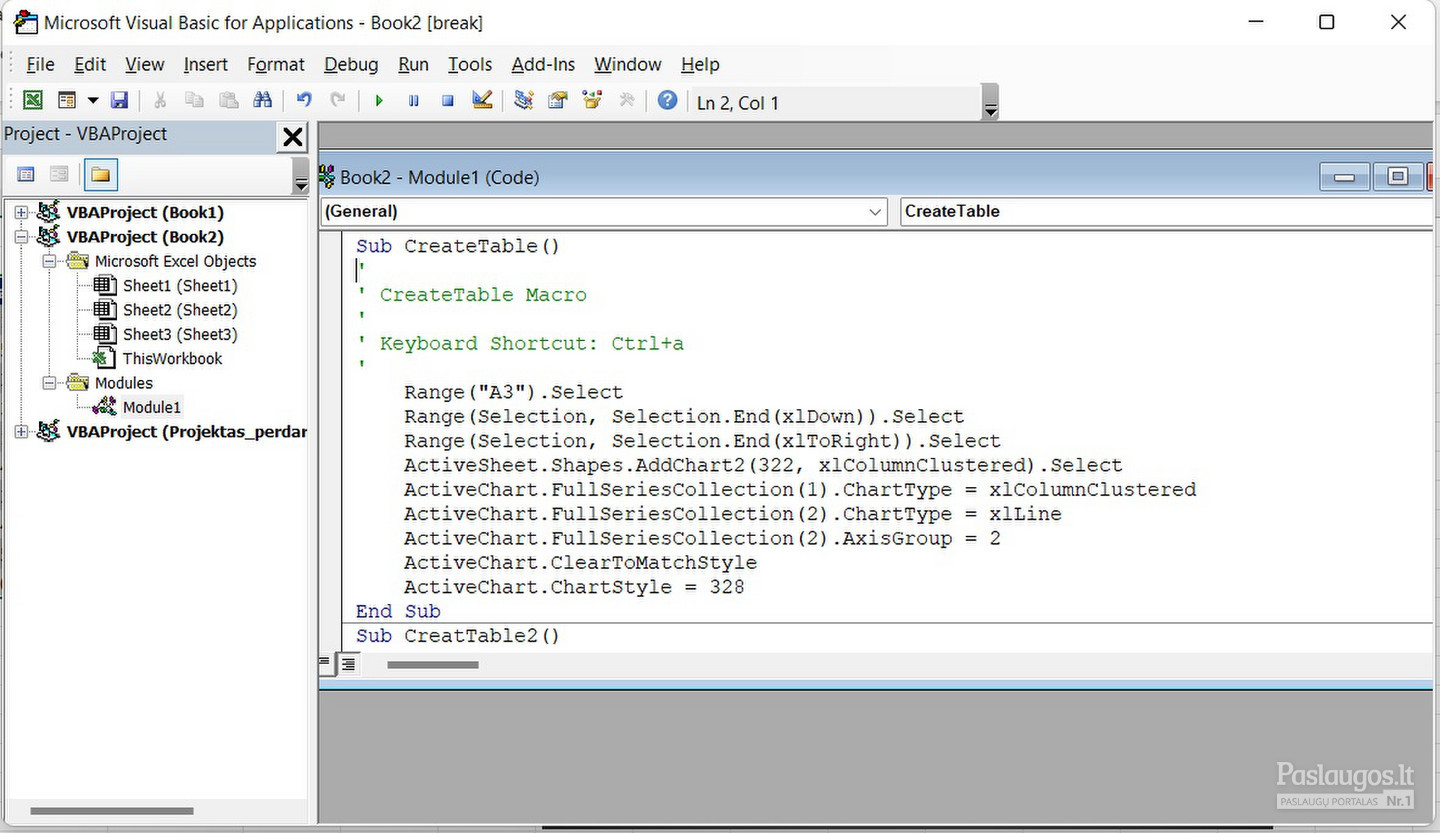Click the Project panel toolbar options arrow
The width and height of the screenshot is (1440, 833).
click(301, 176)
